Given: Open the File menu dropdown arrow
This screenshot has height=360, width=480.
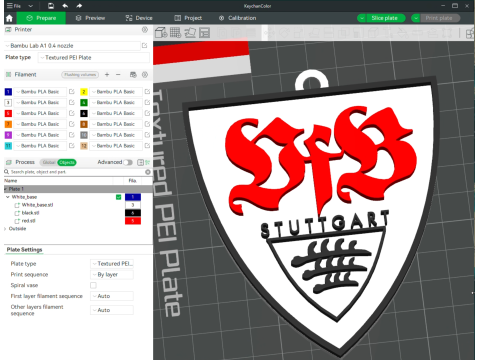Looking at the screenshot, I should 30,6.
